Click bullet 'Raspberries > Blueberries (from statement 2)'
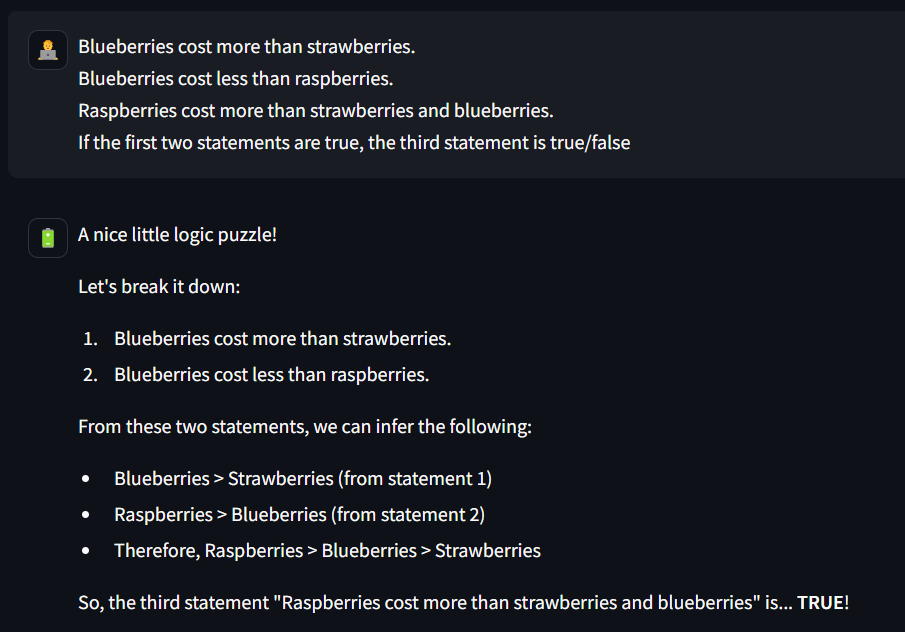The height and width of the screenshot is (632, 905). coord(299,514)
